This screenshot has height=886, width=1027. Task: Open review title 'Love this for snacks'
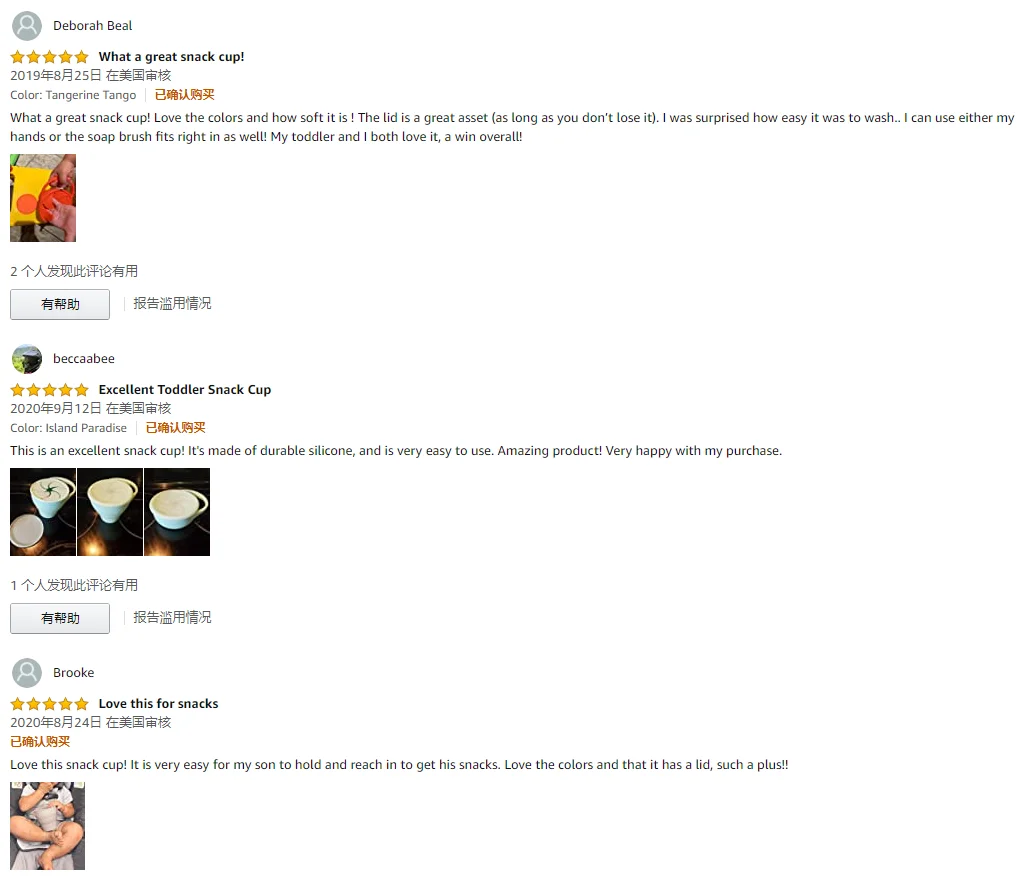click(x=159, y=703)
